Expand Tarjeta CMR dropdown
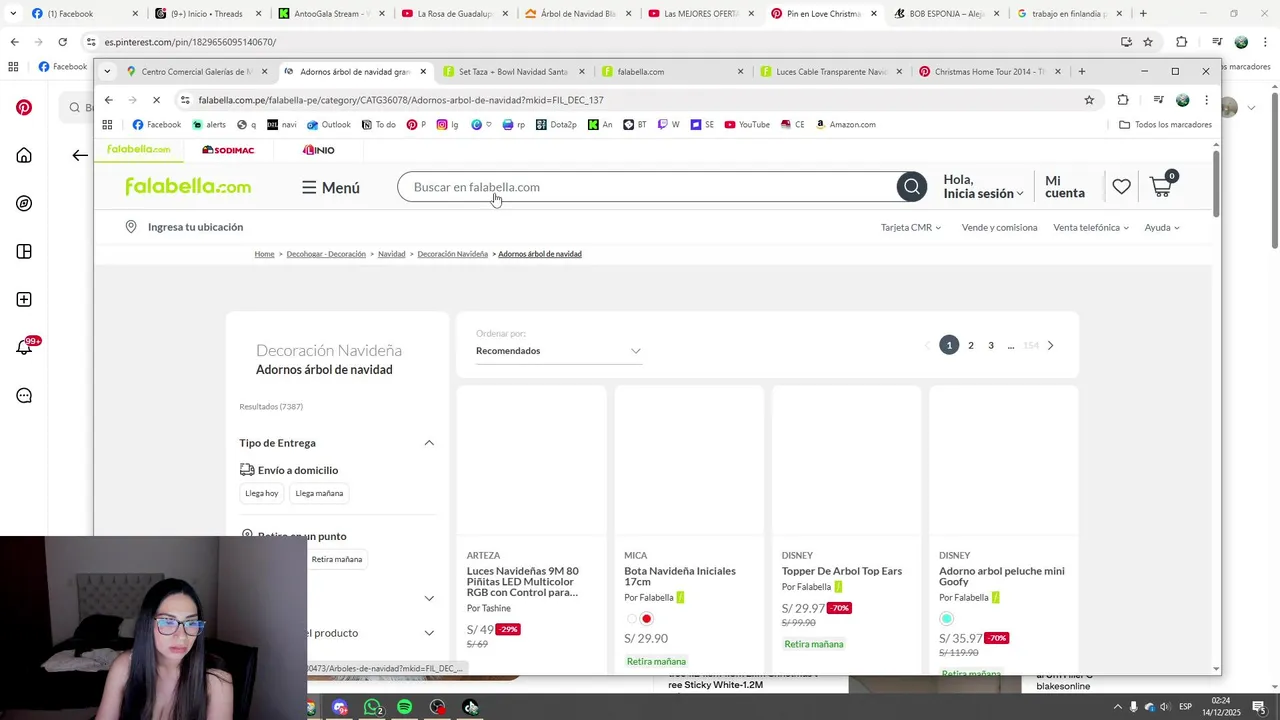Screen dimensions: 1280x720 tap(911, 228)
